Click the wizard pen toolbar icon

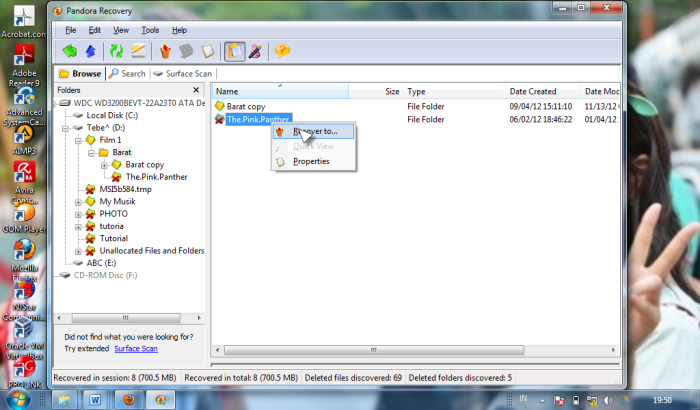tap(255, 51)
